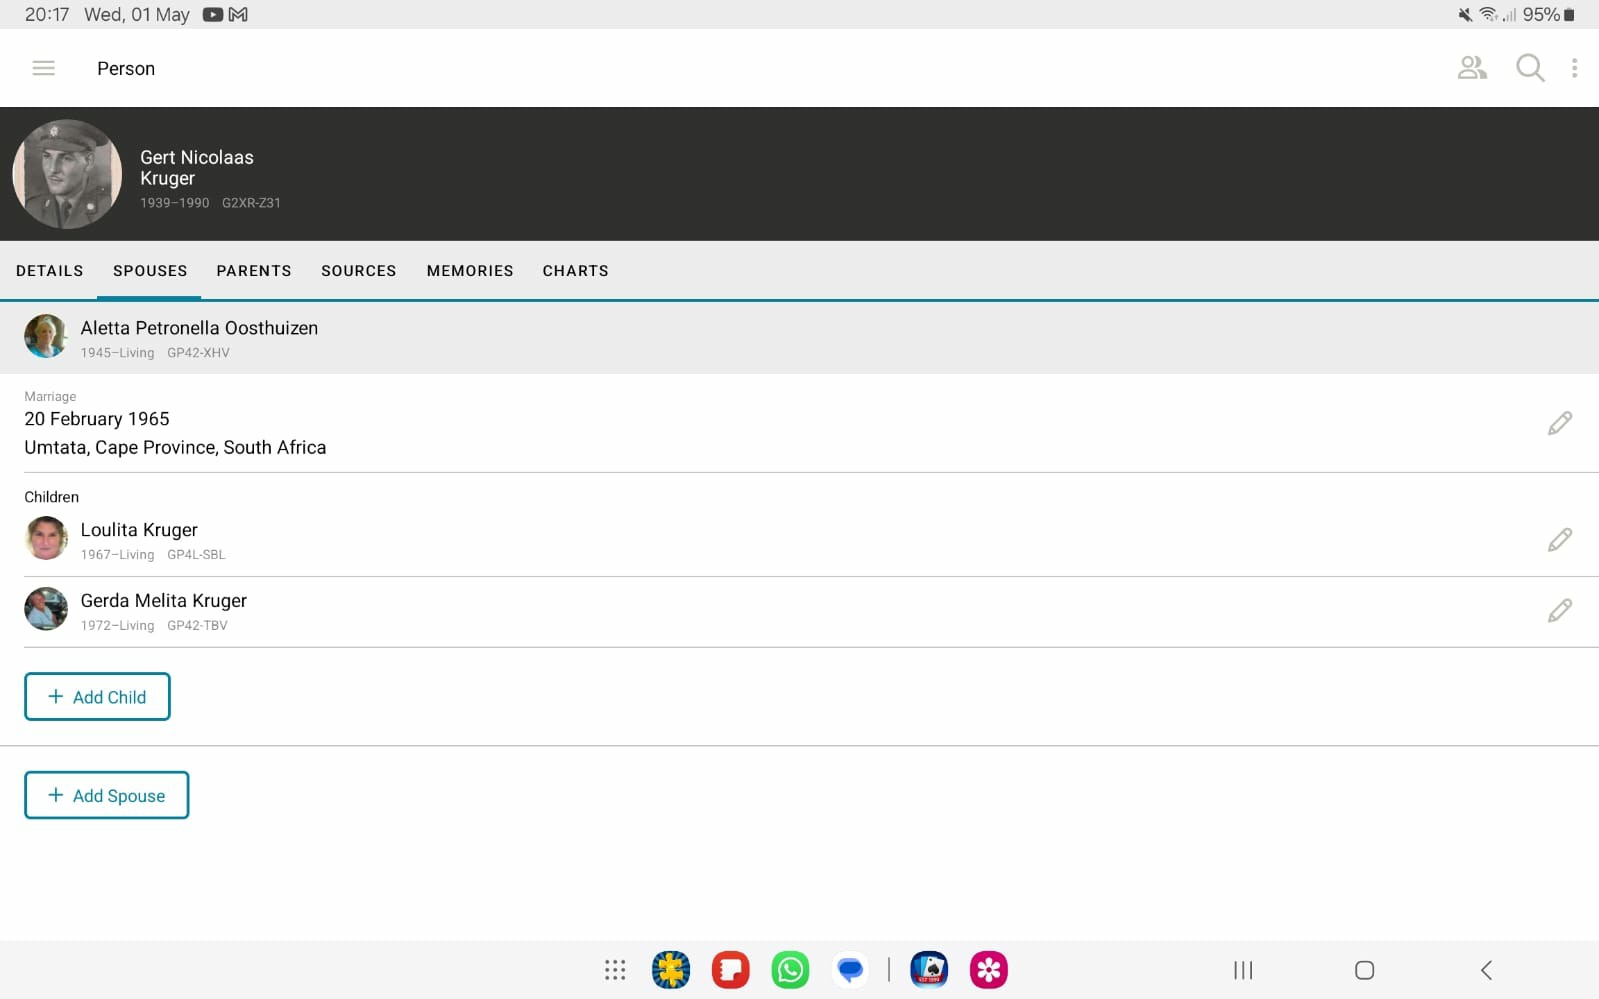The height and width of the screenshot is (999, 1599).
Task: Edit the marriage event pencil icon
Action: click(1559, 423)
